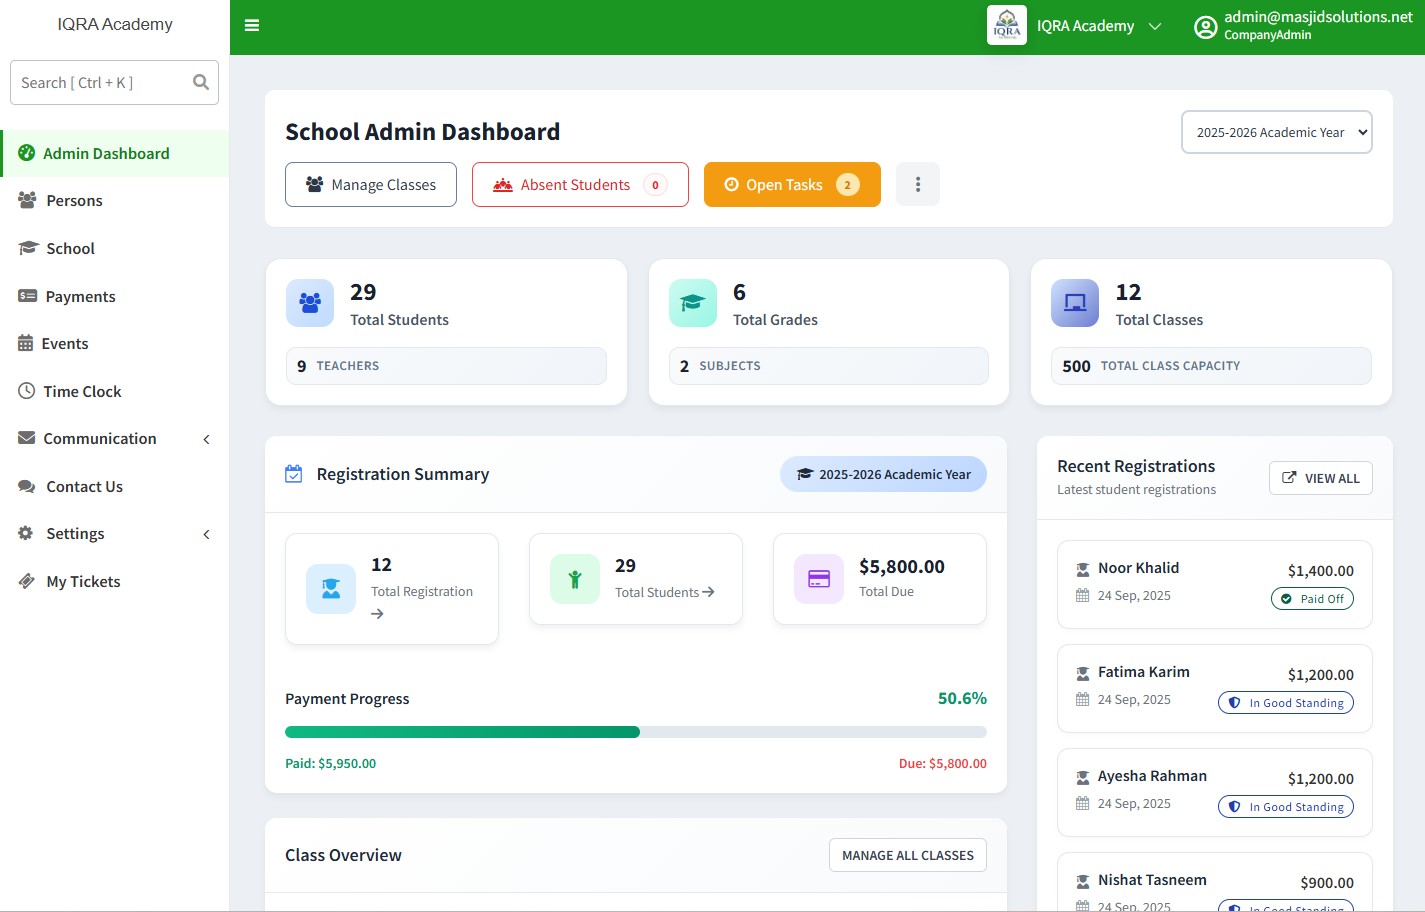
Task: Click the Paid: $5,950.00 text
Action: pyautogui.click(x=331, y=763)
